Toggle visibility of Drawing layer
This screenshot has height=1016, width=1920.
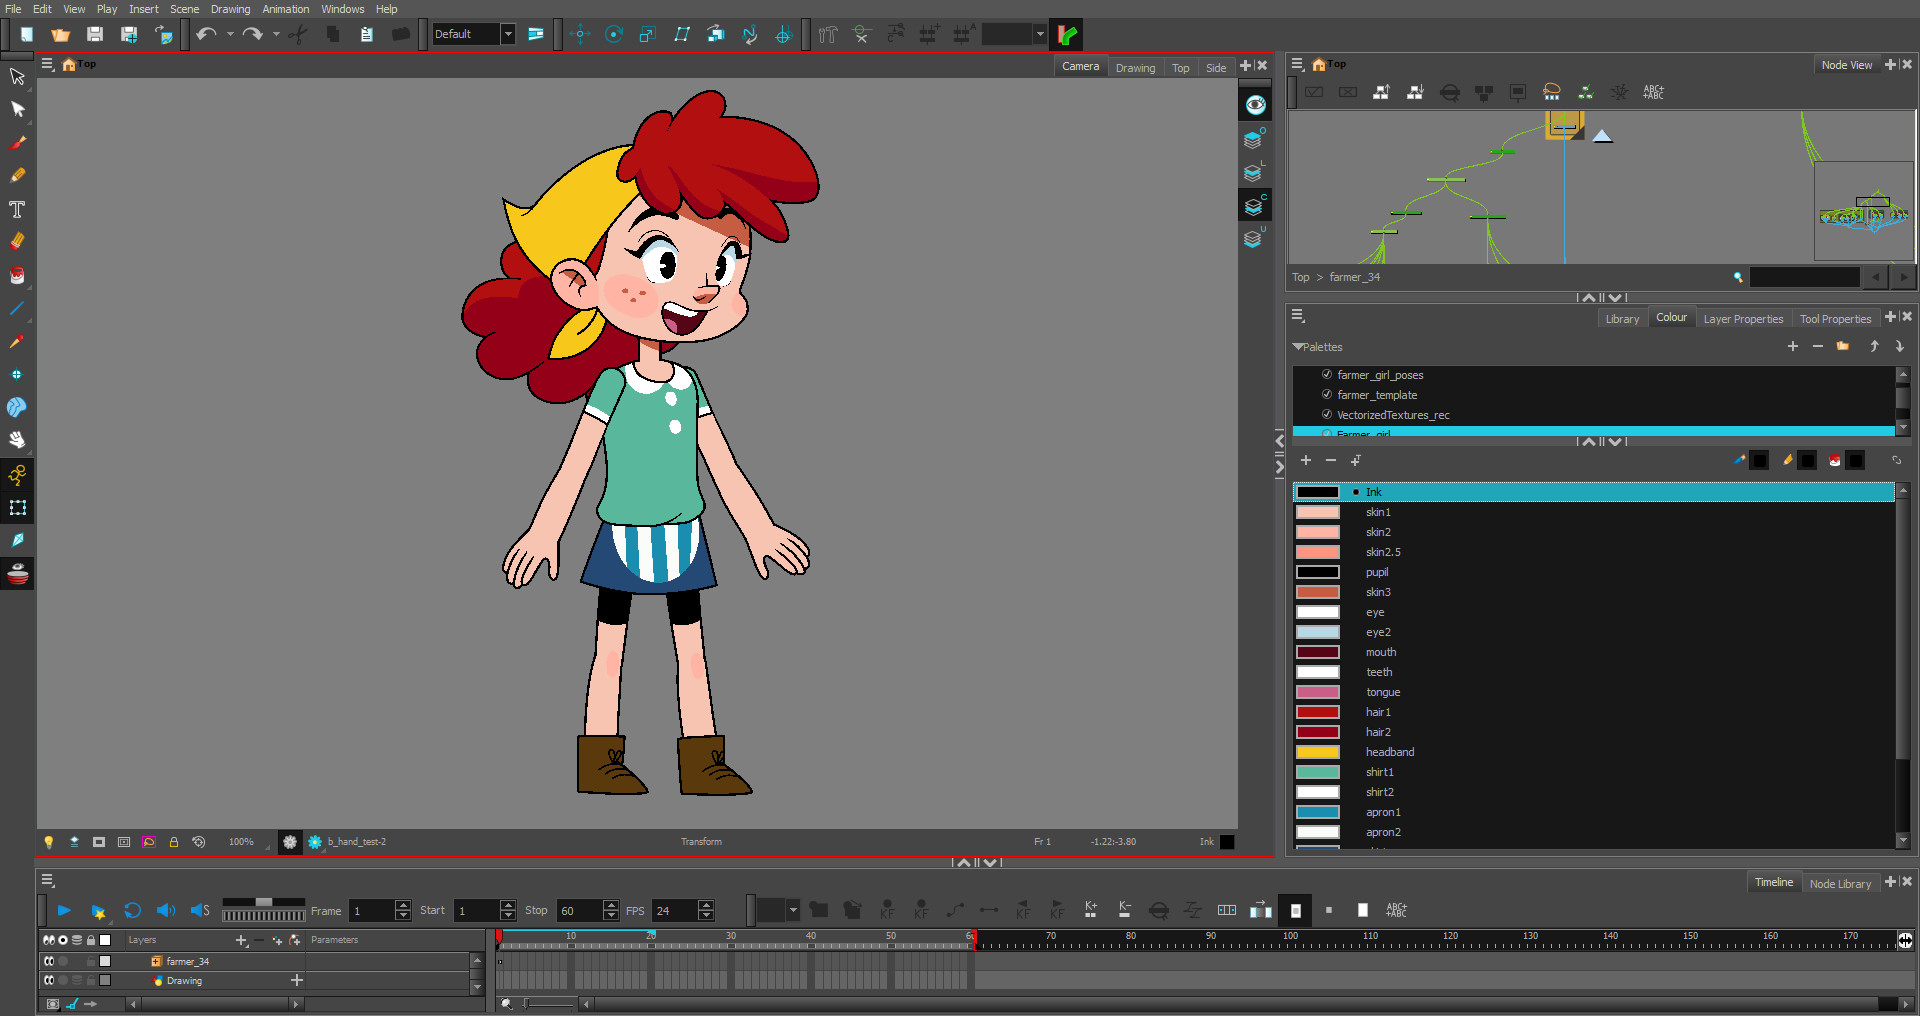coord(48,980)
